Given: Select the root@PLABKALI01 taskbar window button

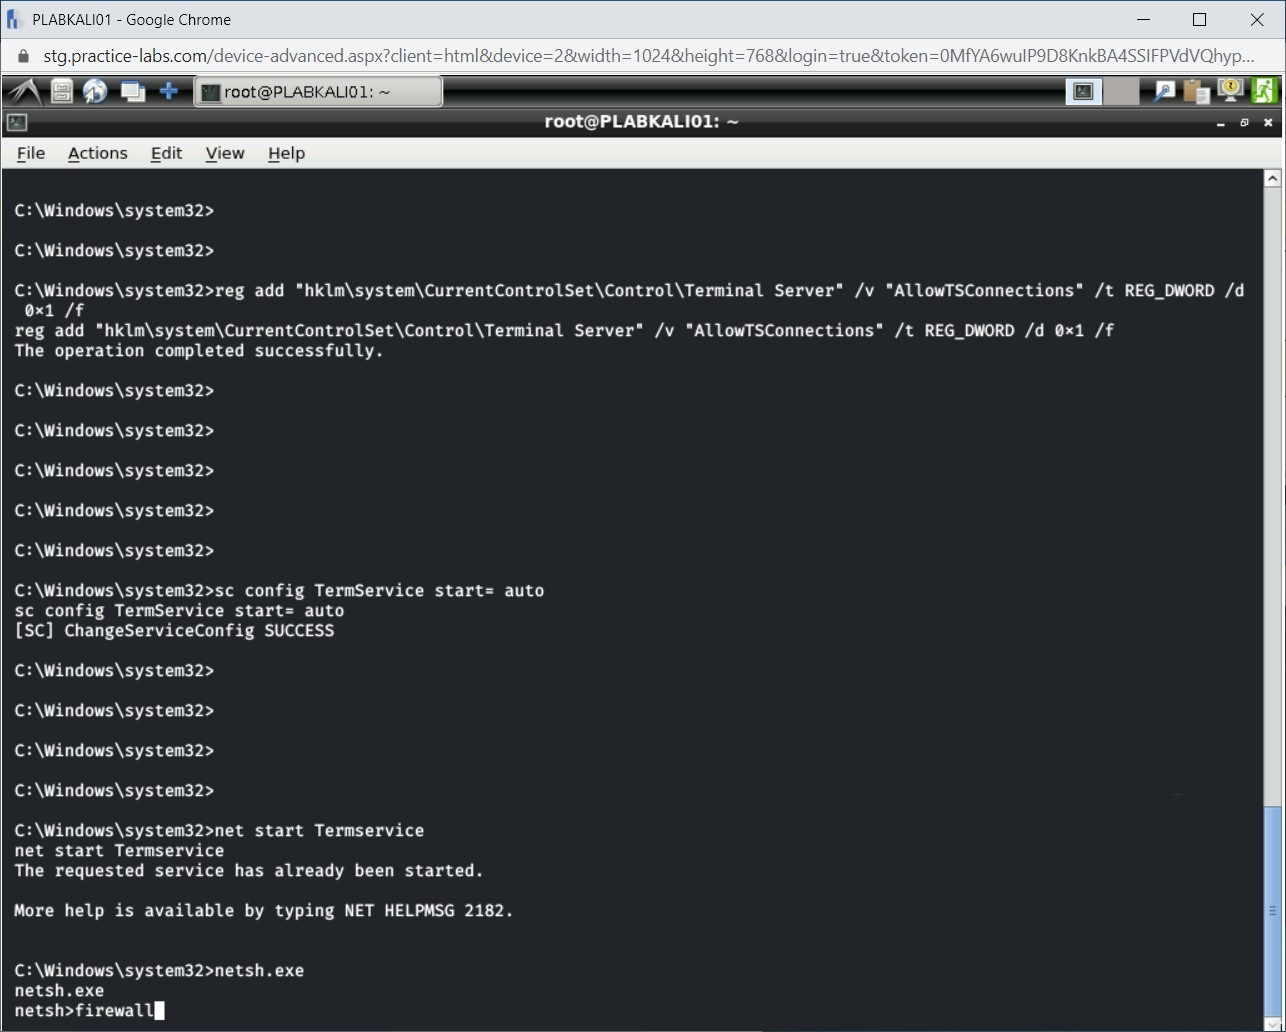Looking at the screenshot, I should [317, 92].
